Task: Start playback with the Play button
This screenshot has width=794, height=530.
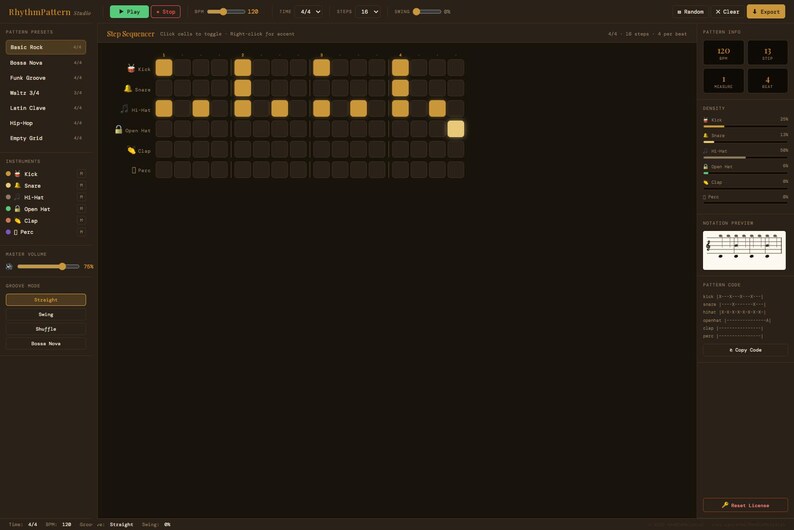Action: coord(129,12)
